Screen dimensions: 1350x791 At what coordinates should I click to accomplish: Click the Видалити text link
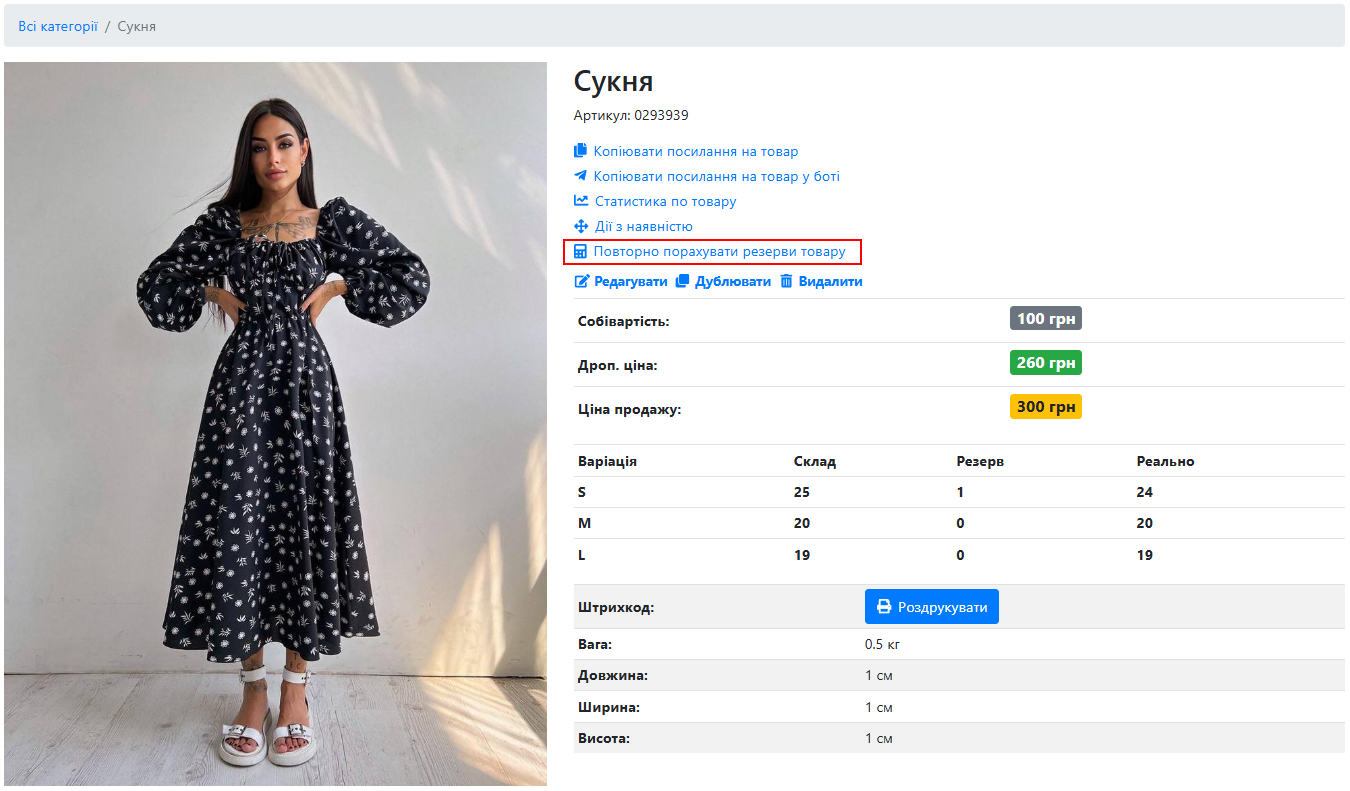tap(830, 282)
